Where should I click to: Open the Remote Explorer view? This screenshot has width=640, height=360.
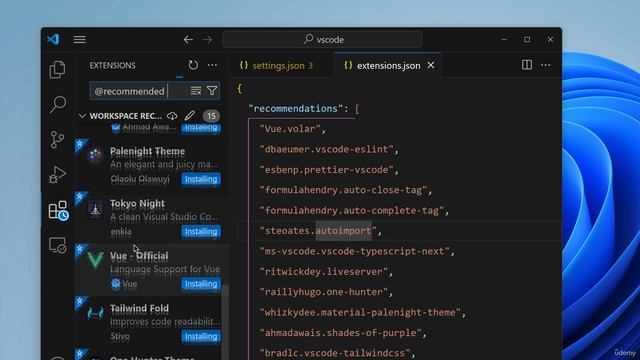coord(58,245)
